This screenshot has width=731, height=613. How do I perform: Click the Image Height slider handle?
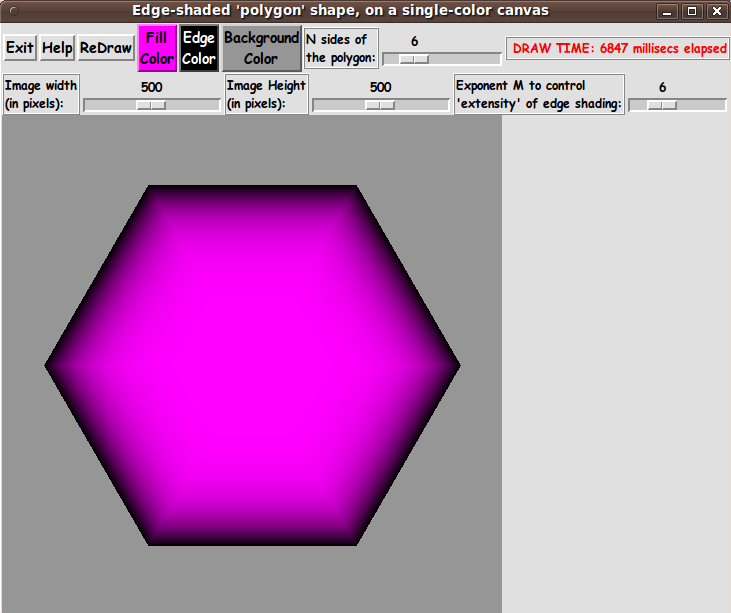[380, 105]
